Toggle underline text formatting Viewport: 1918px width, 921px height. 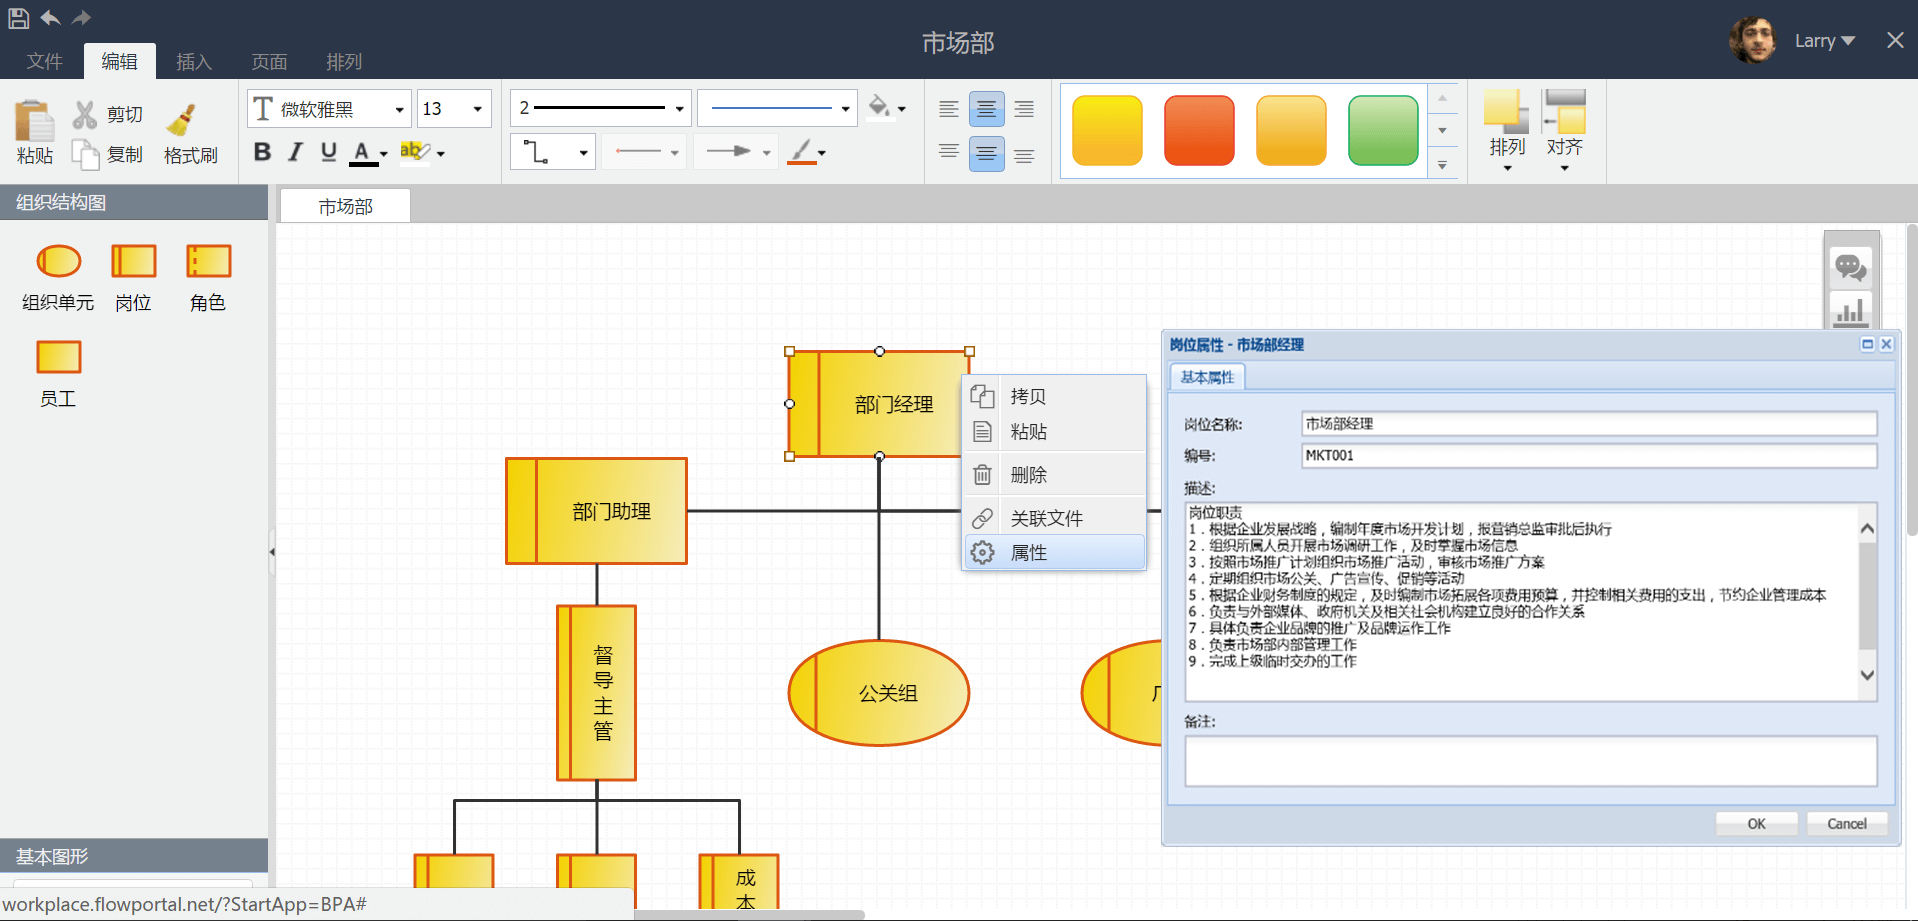328,152
